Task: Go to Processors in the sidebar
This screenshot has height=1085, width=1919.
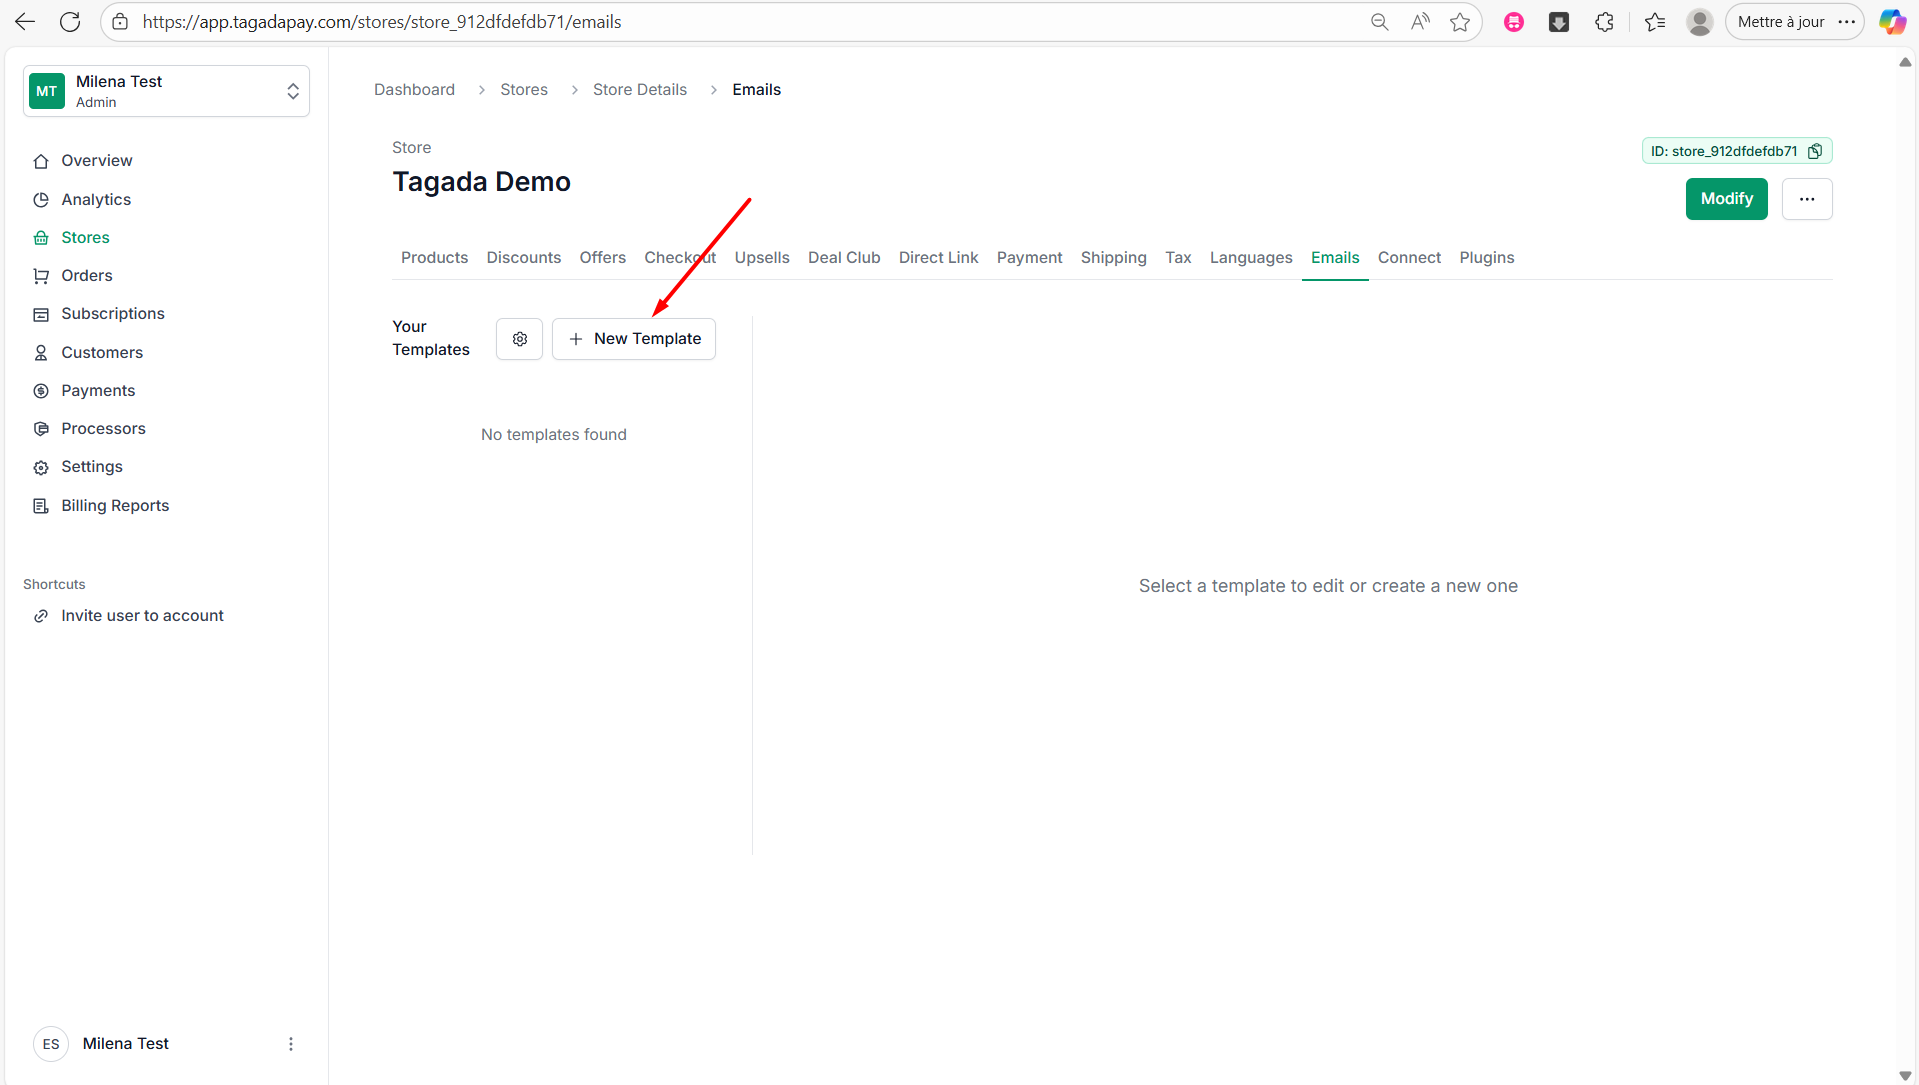Action: click(x=103, y=428)
